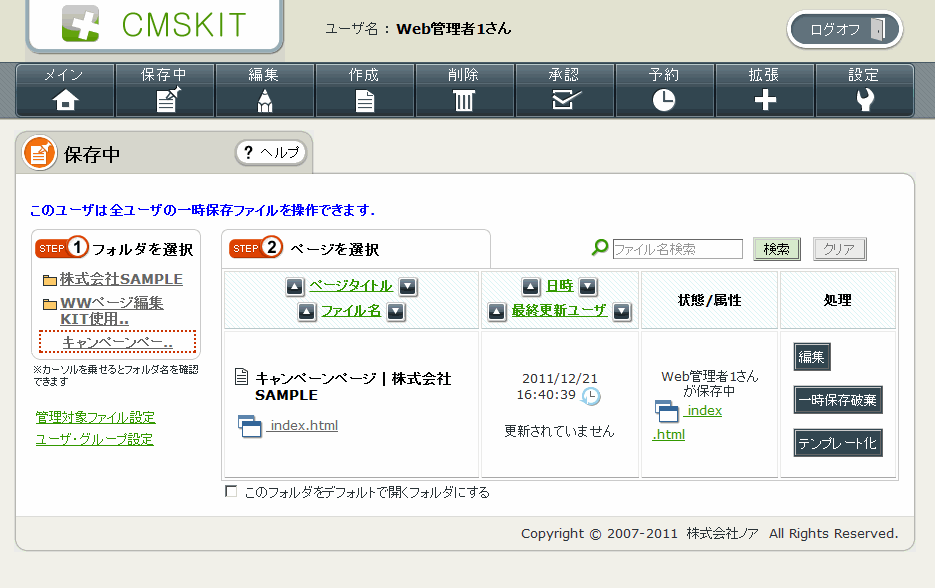The image size is (935, 588).
Task: Open the 作成 new page menu
Action: pyautogui.click(x=365, y=90)
